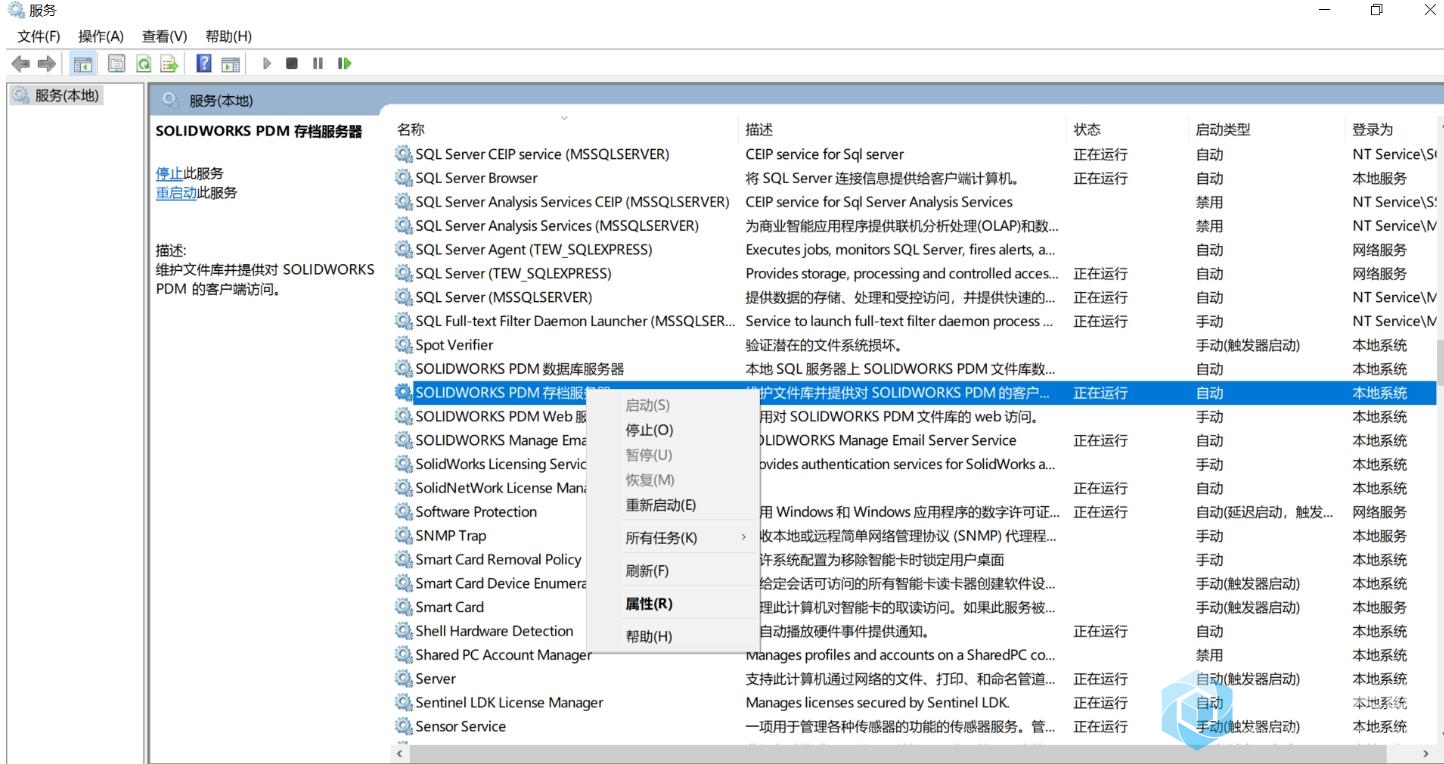
Task: Click the Refresh toolbar icon
Action: [x=144, y=63]
